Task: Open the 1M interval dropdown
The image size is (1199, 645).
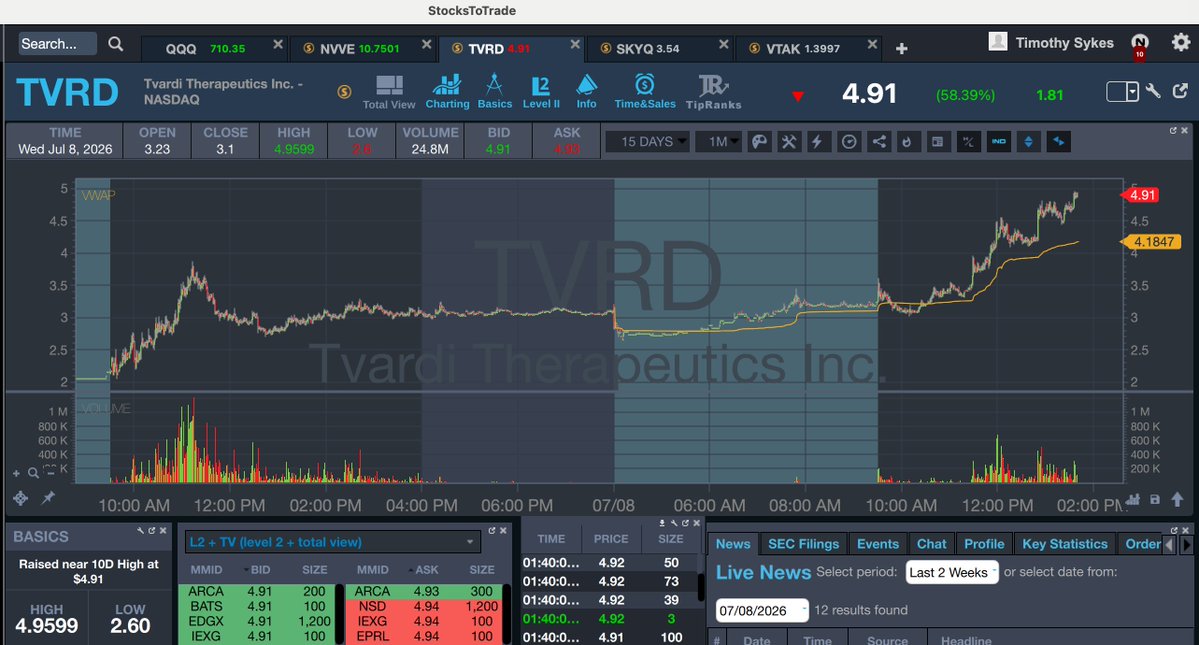Action: click(x=718, y=141)
